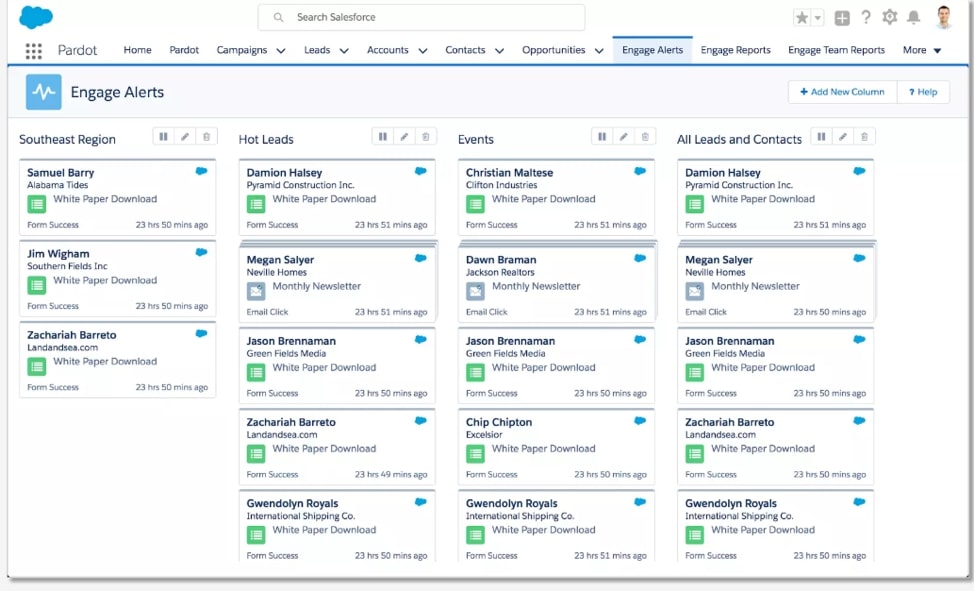Image resolution: width=974 pixels, height=591 pixels.
Task: Click email icon on Dawn Braman card
Action: tap(475, 291)
